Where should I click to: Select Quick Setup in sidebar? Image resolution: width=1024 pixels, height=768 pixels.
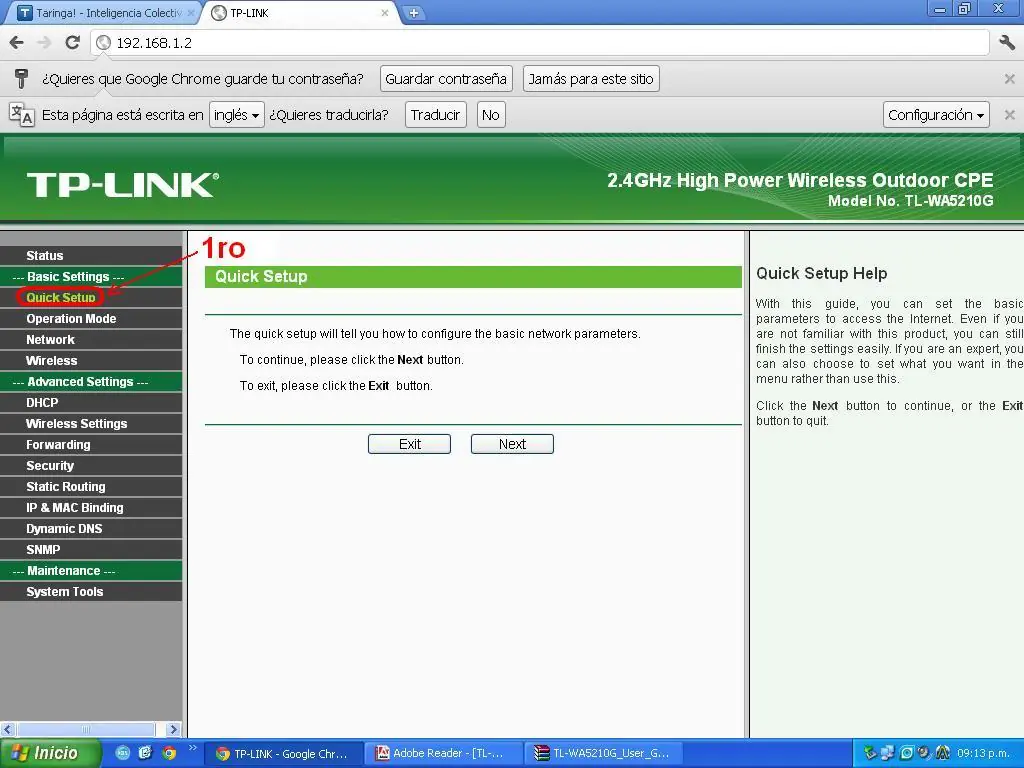pyautogui.click(x=91, y=298)
